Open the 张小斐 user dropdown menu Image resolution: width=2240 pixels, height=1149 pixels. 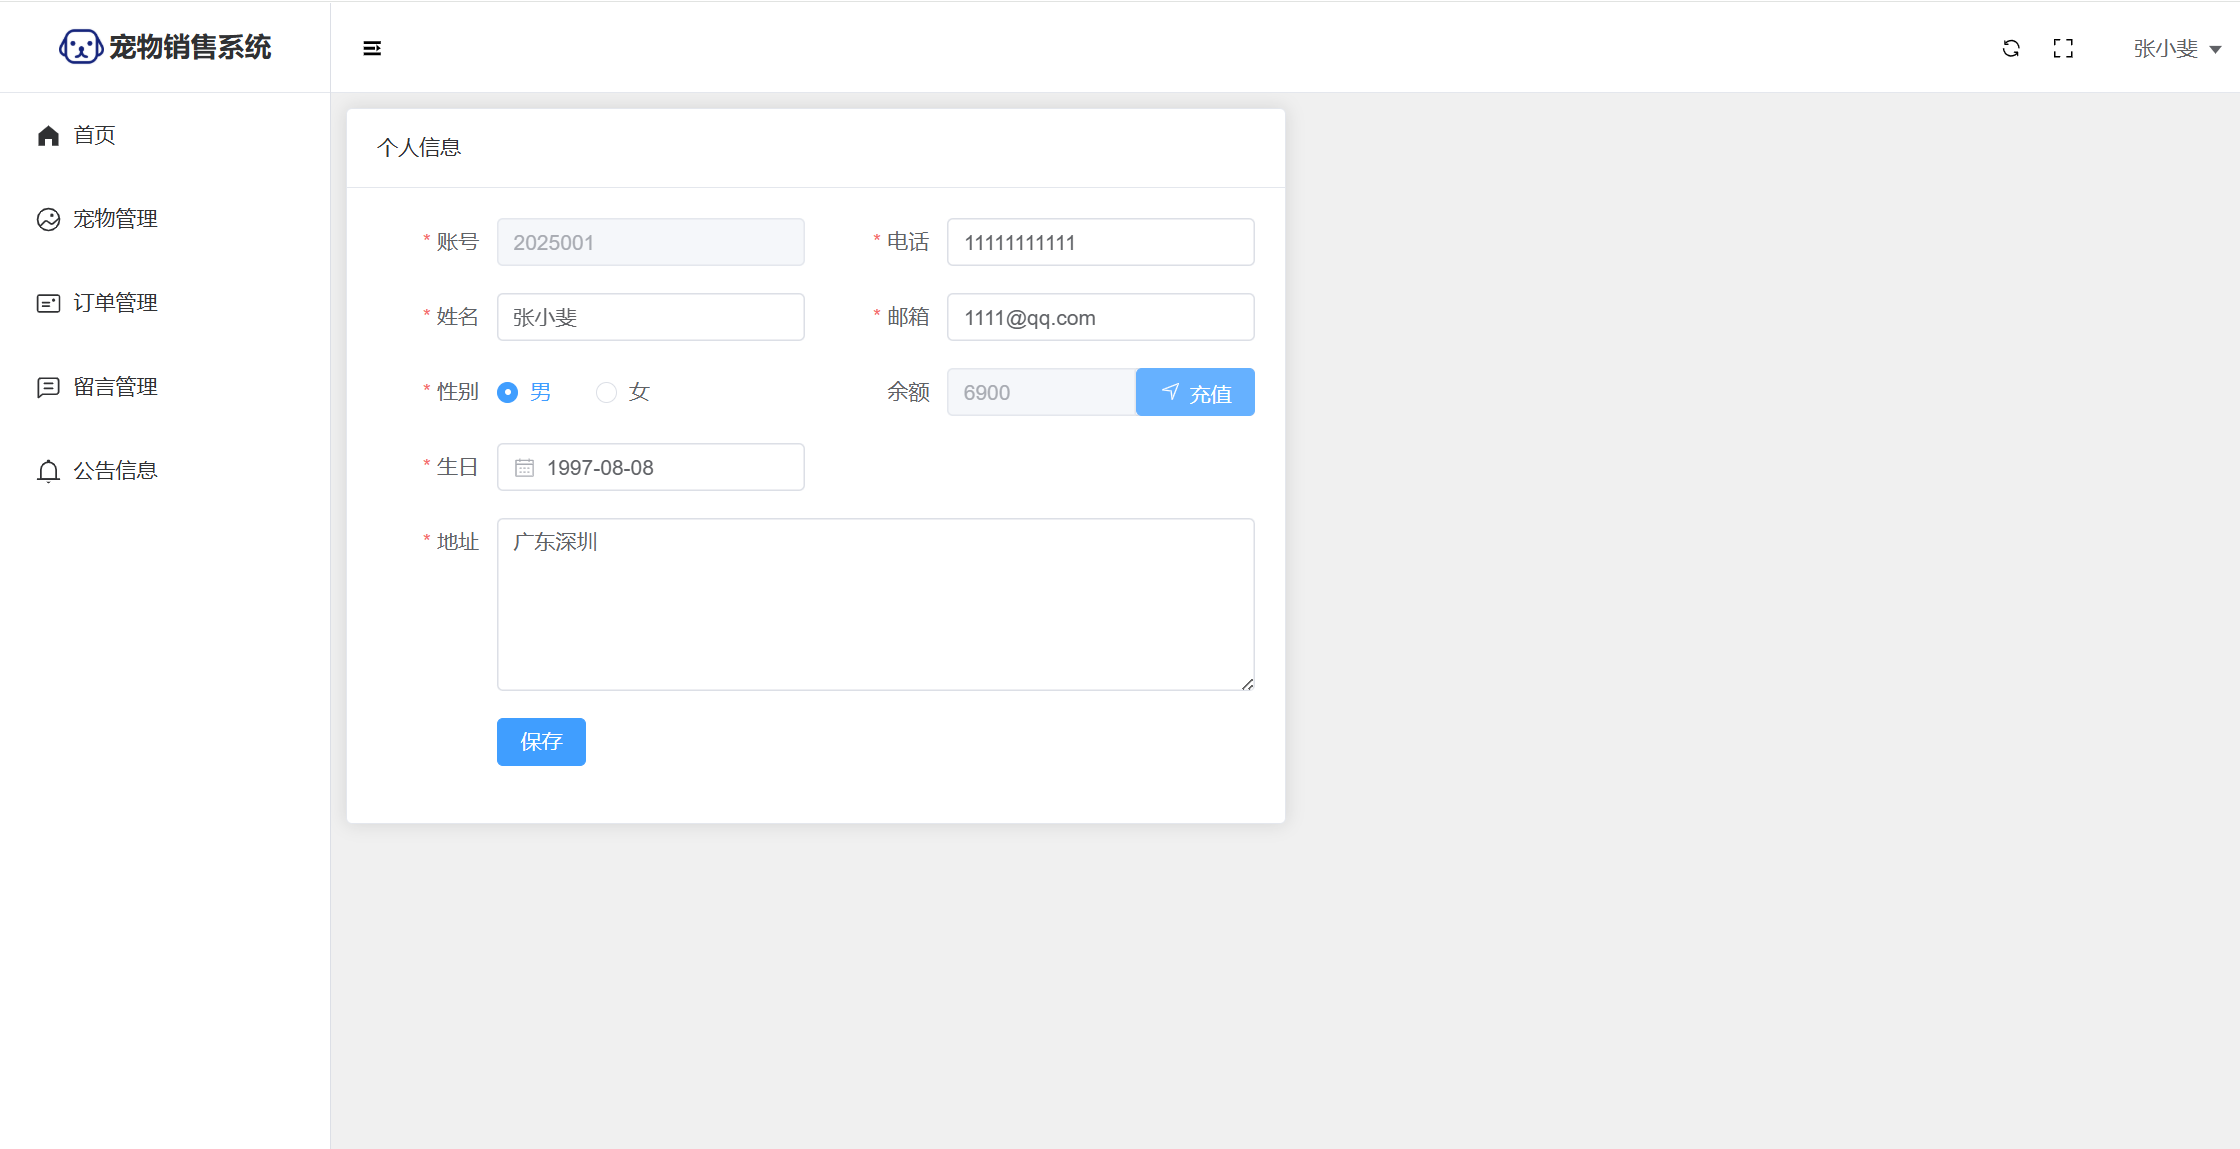tap(2176, 48)
